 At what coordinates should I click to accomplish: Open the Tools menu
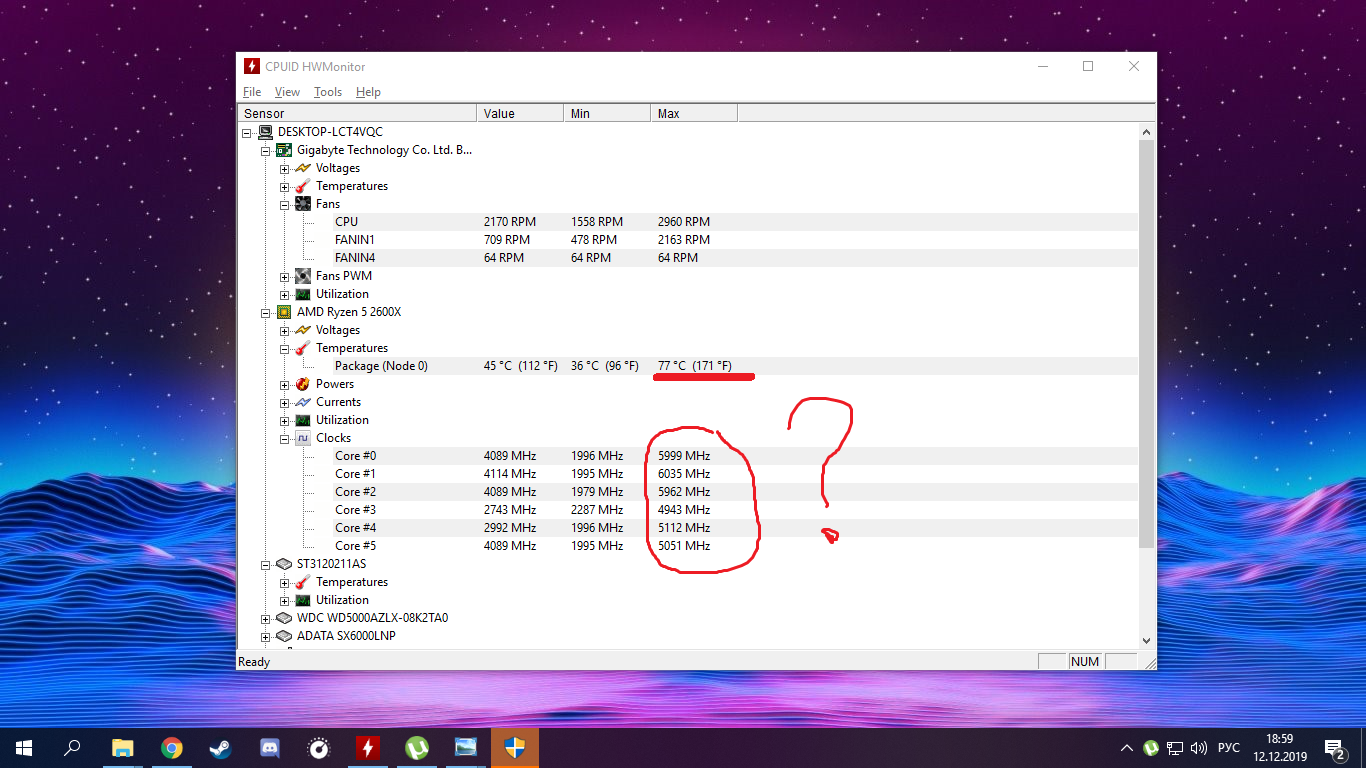pos(328,92)
